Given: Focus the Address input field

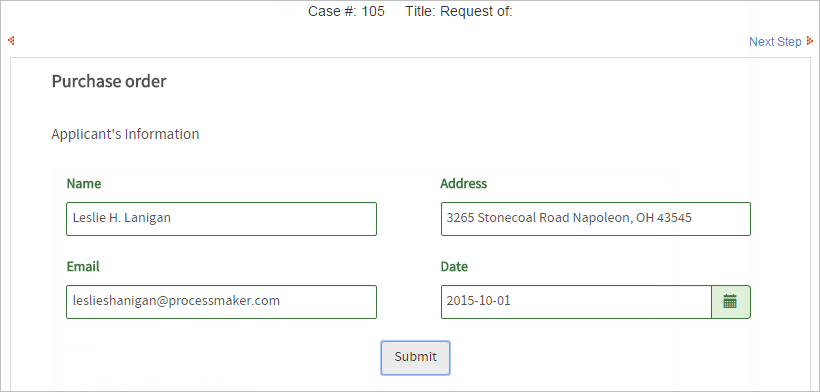Looking at the screenshot, I should [x=596, y=218].
